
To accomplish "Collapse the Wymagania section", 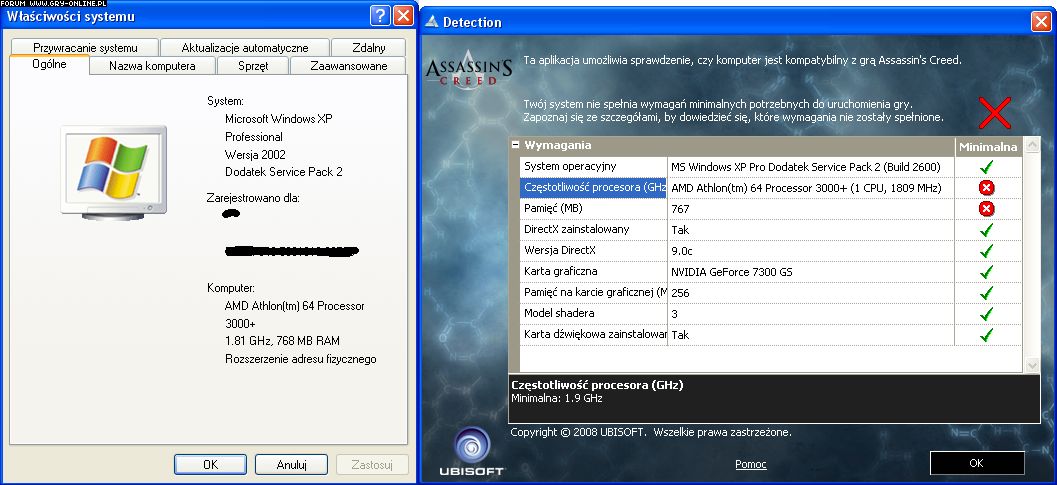I will (x=516, y=144).
